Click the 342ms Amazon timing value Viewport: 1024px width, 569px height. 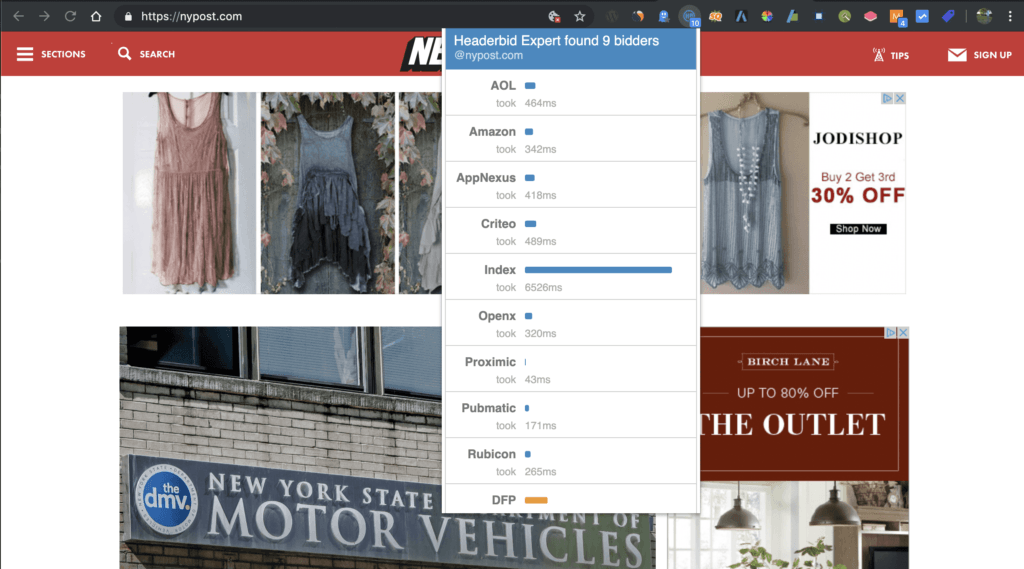point(541,149)
